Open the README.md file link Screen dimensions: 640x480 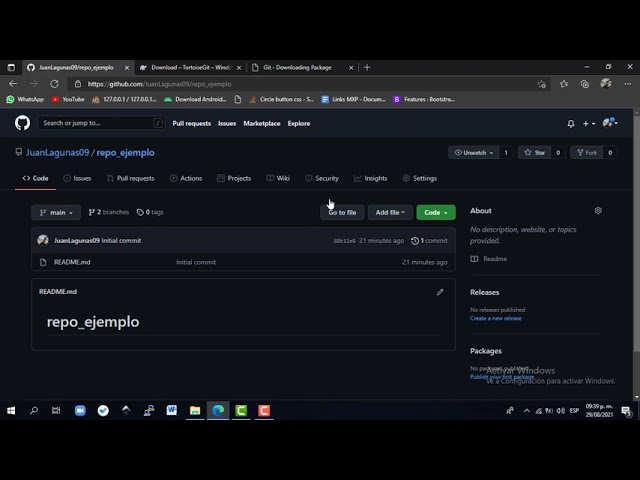click(72, 262)
